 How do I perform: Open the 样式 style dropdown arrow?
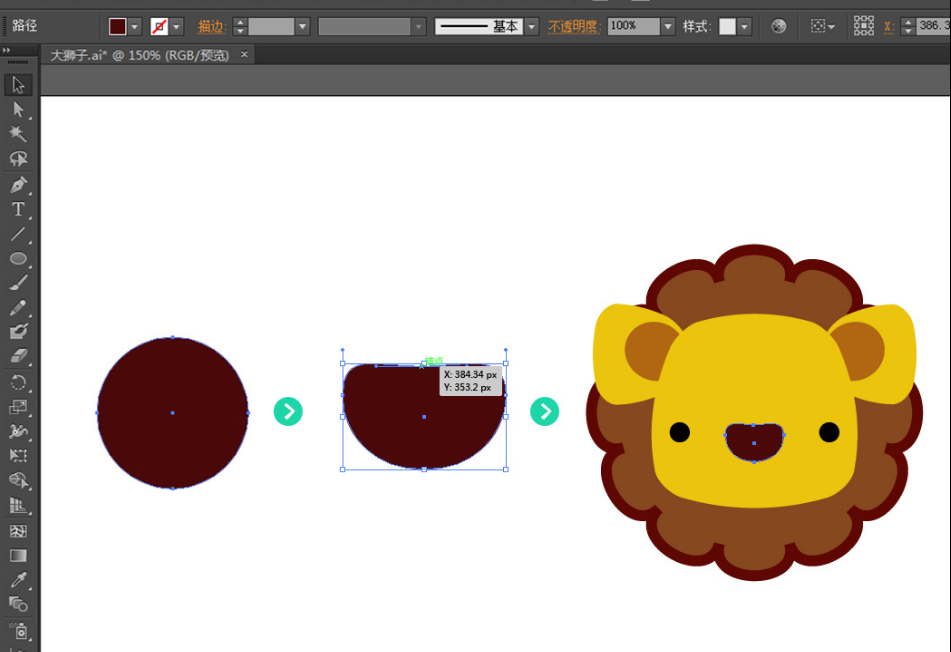[x=745, y=26]
